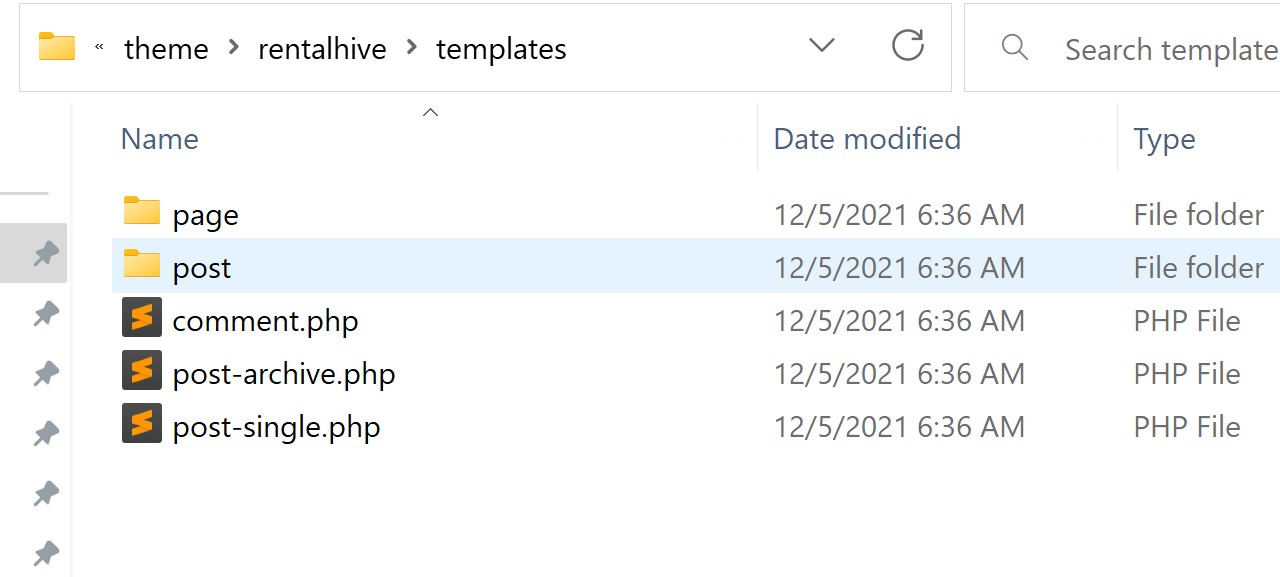Image resolution: width=1280 pixels, height=577 pixels.
Task: Click the refresh icon in address bar
Action: pyautogui.click(x=907, y=45)
